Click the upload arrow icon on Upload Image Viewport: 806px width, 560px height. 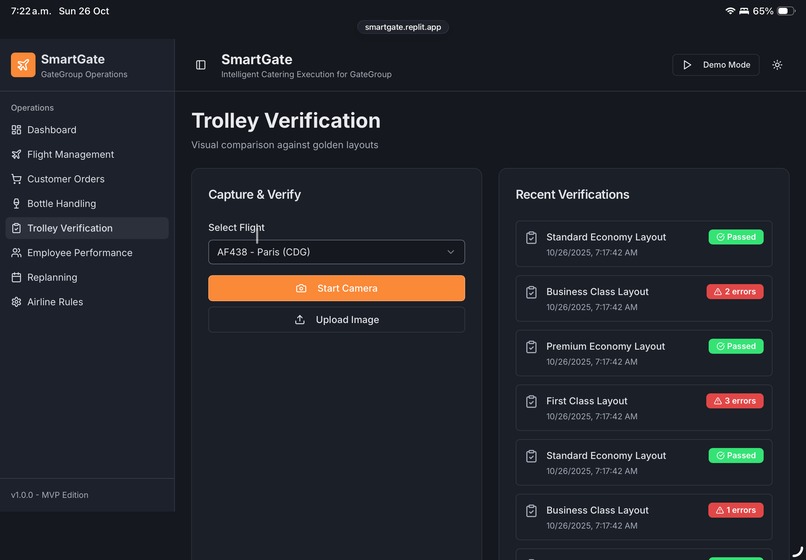coord(300,320)
